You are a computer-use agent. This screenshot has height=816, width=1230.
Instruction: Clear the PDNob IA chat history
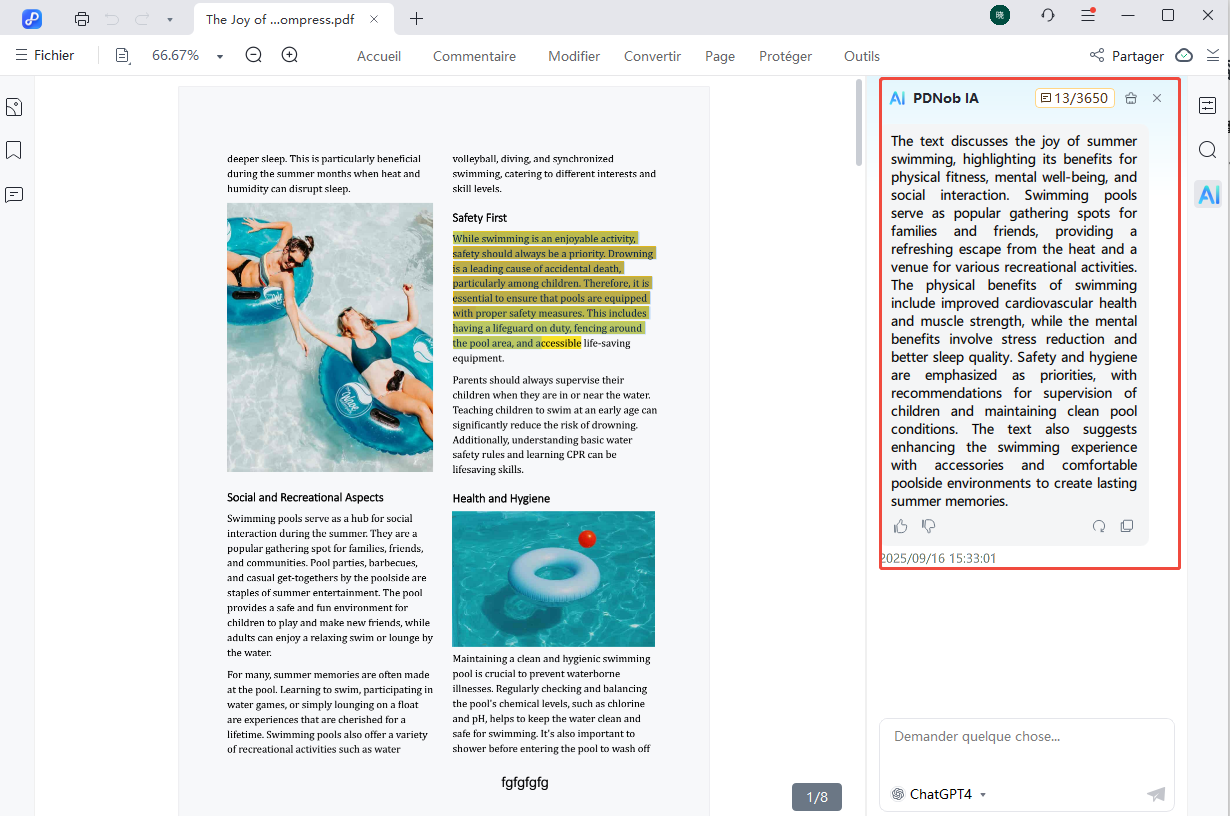(x=1131, y=98)
